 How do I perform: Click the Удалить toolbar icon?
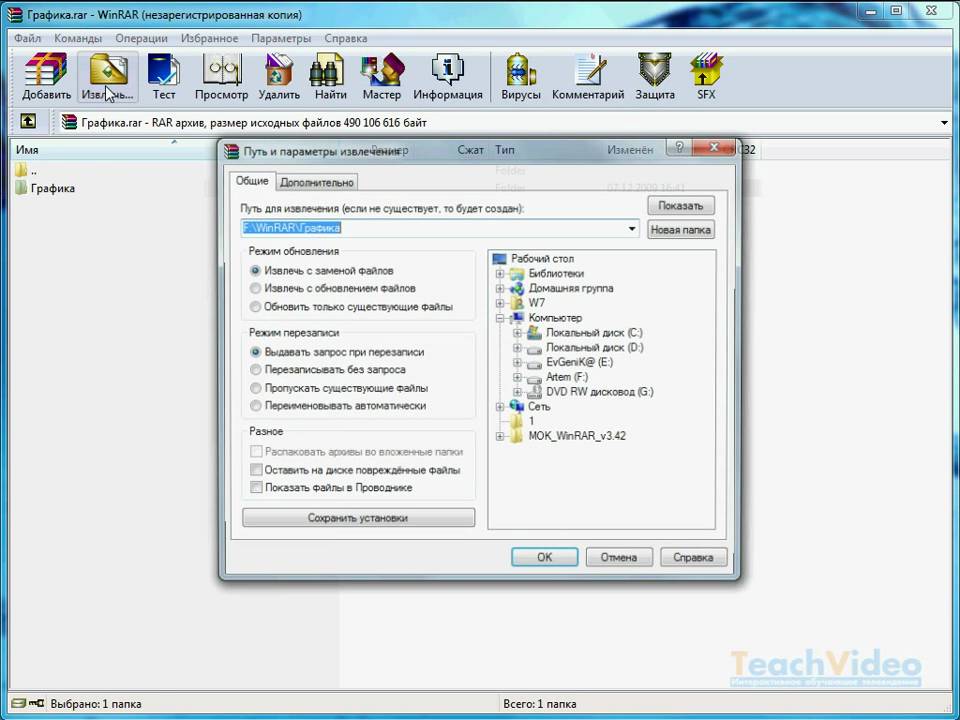click(279, 77)
